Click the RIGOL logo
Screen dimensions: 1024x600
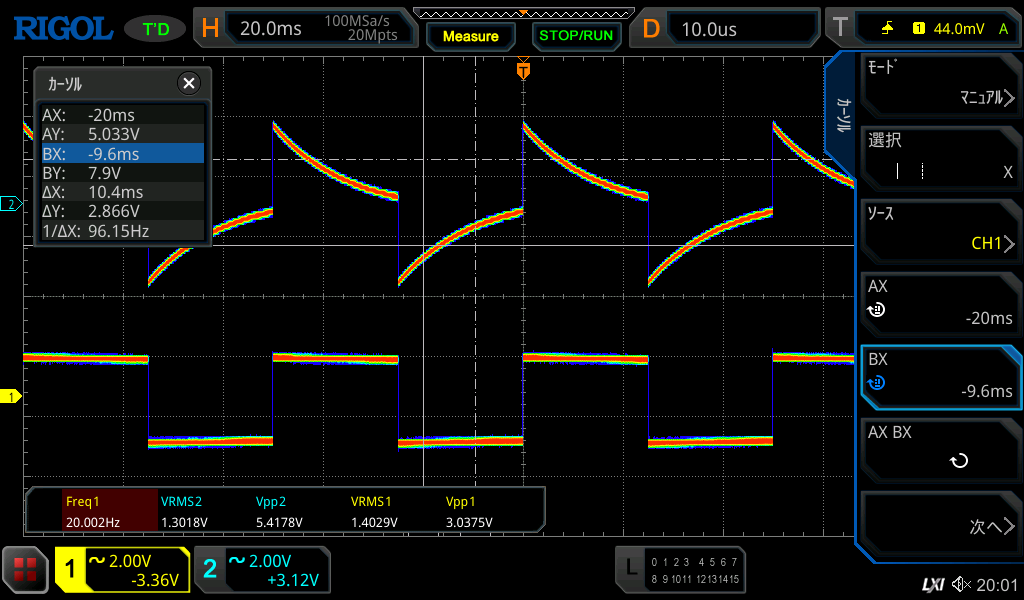coord(62,28)
